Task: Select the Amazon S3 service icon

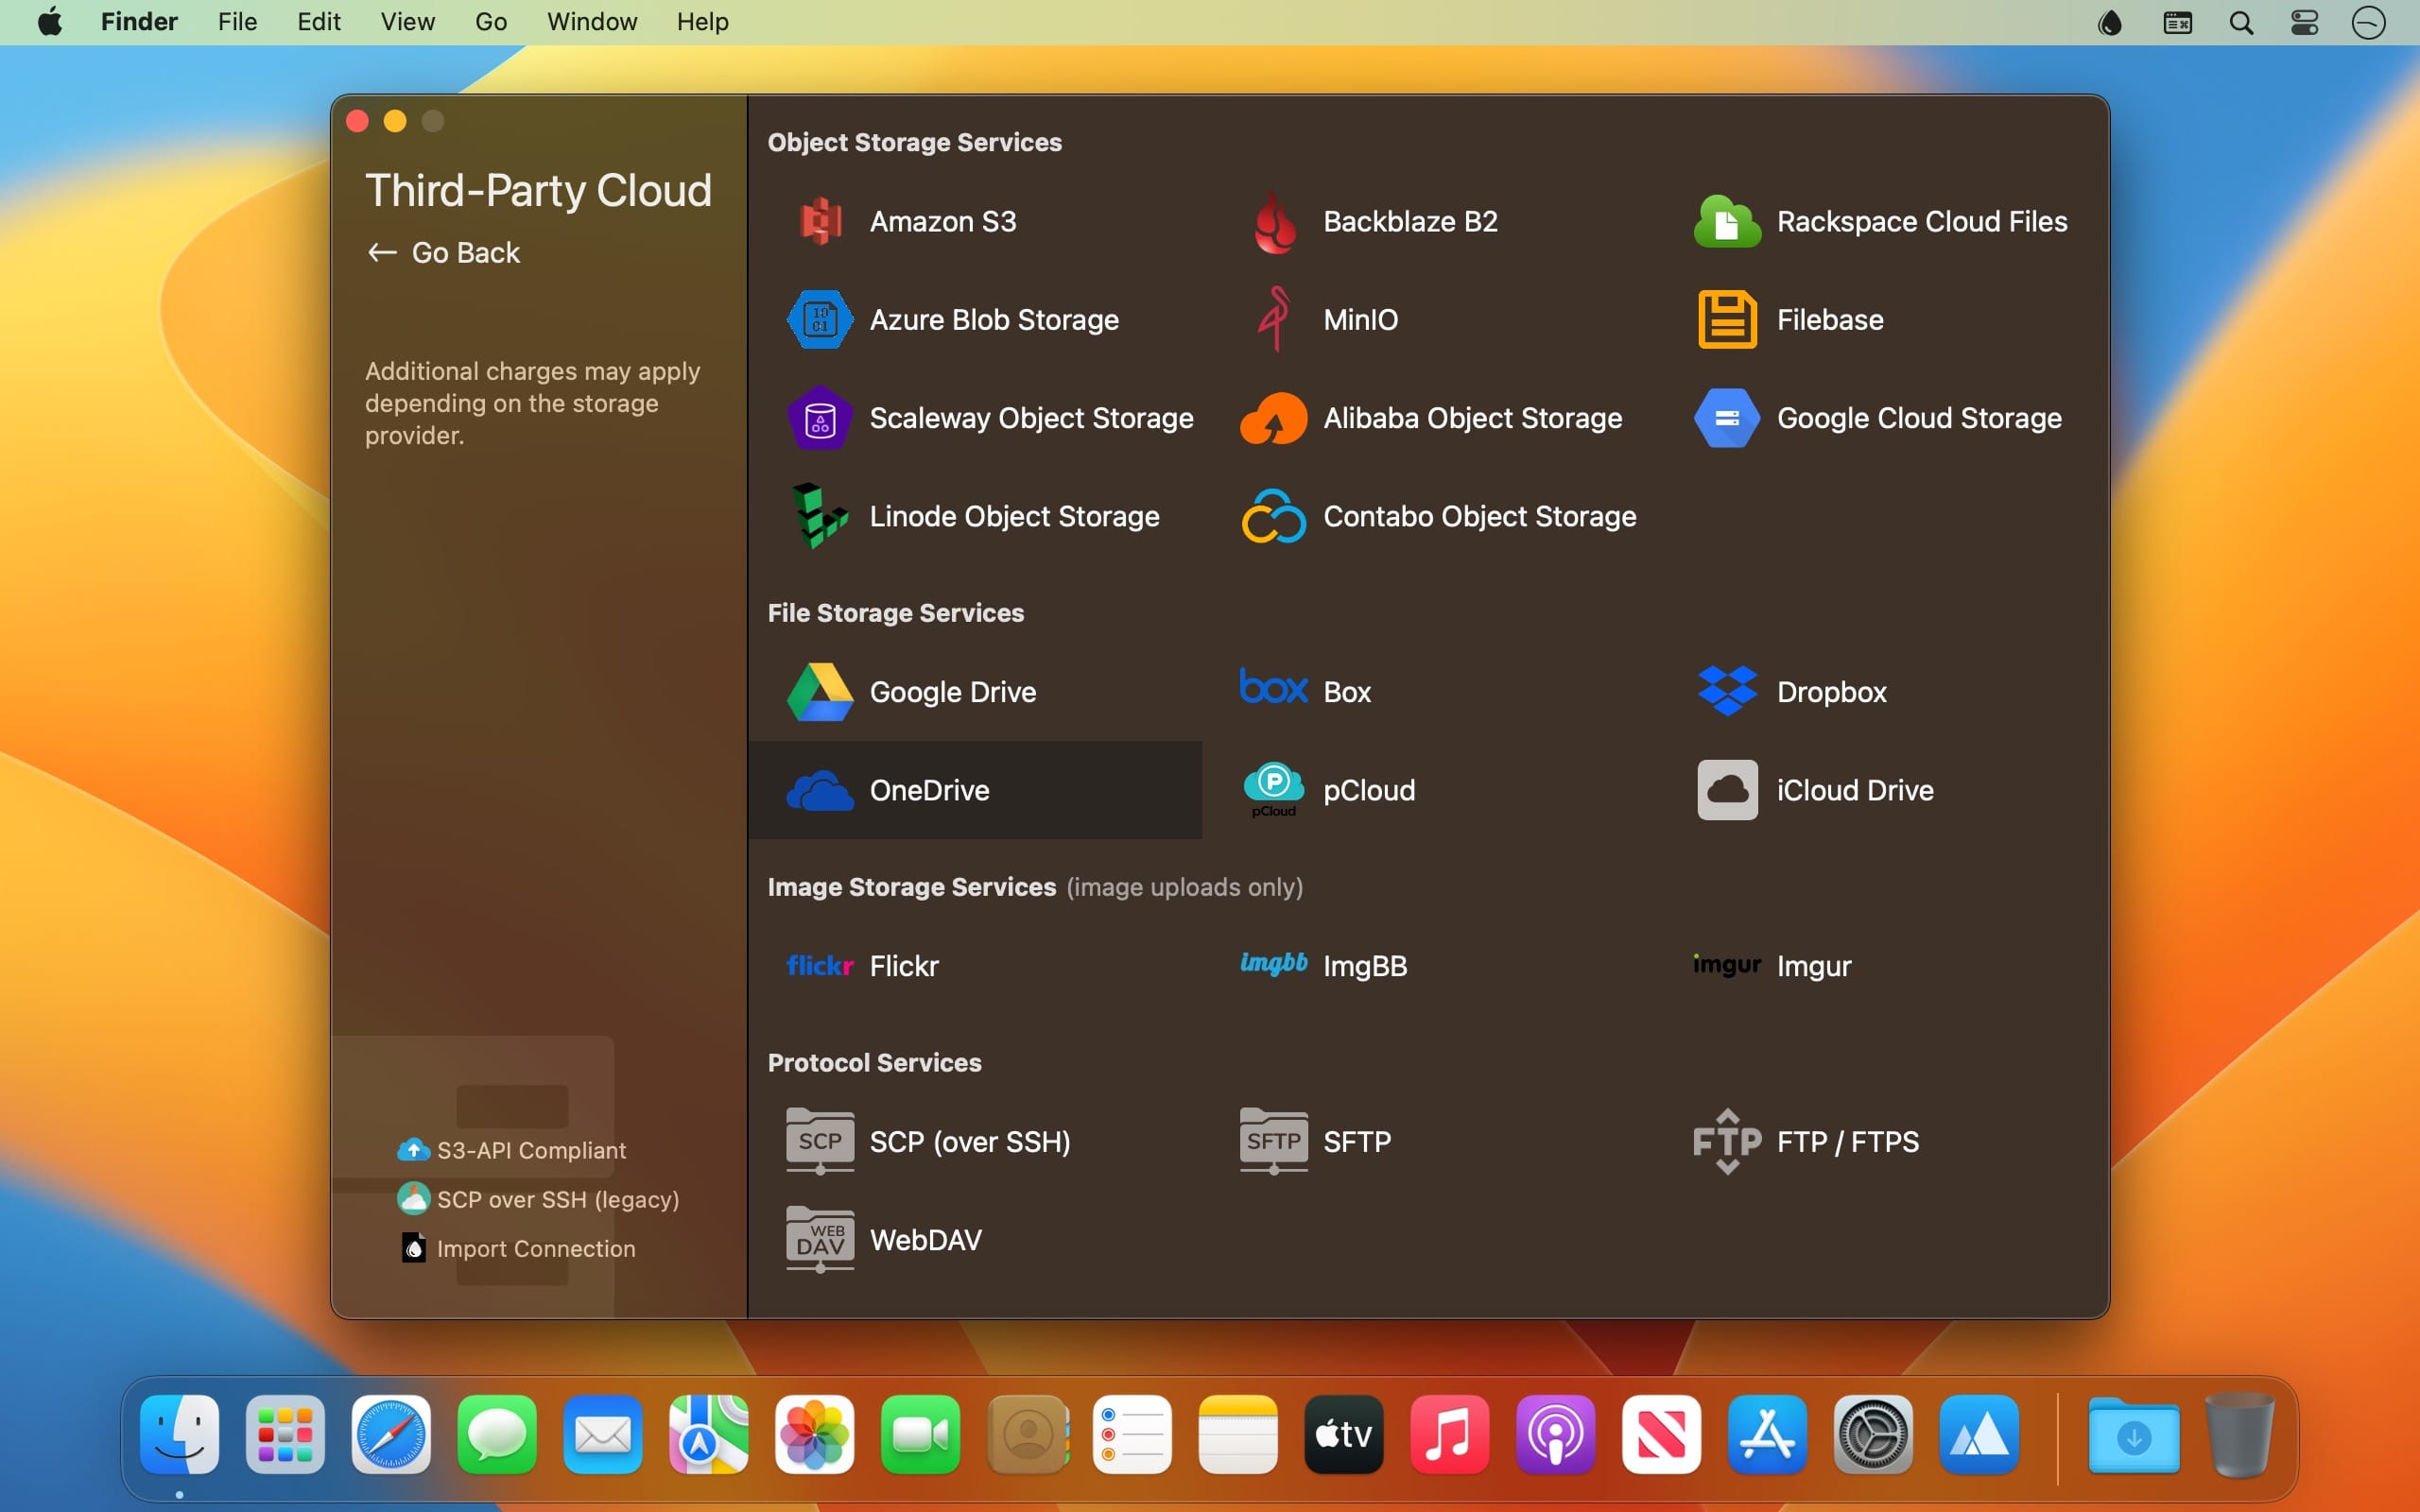Action: click(820, 221)
